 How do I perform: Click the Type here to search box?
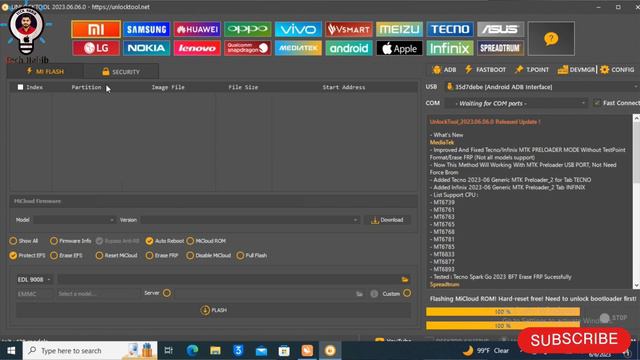pos(90,351)
